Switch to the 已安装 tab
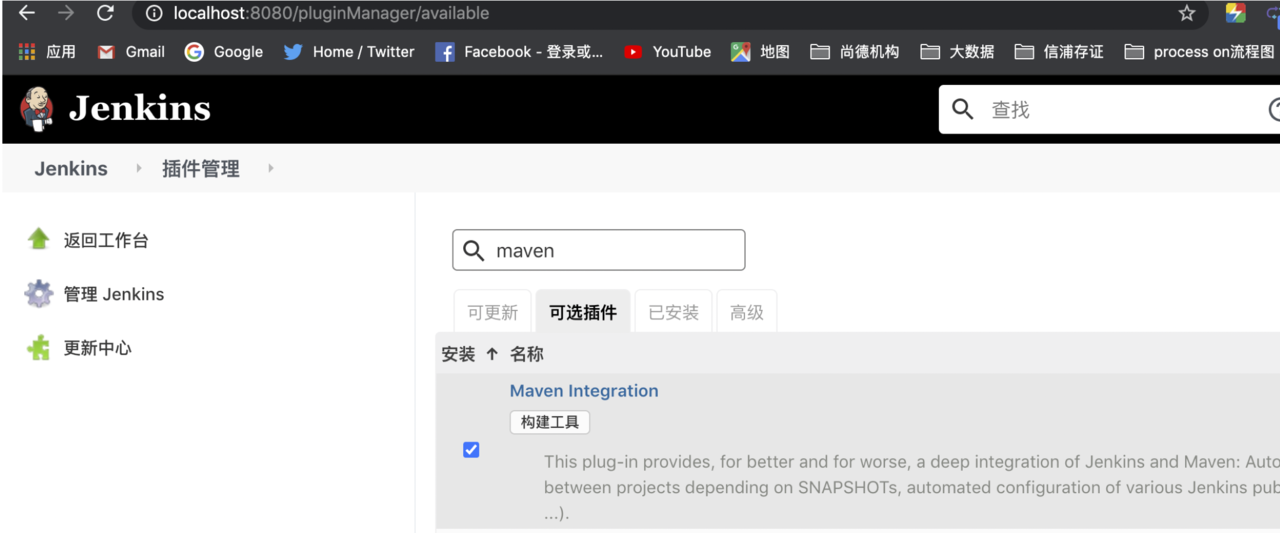Screen dimensions: 1280x533 pos(673,313)
